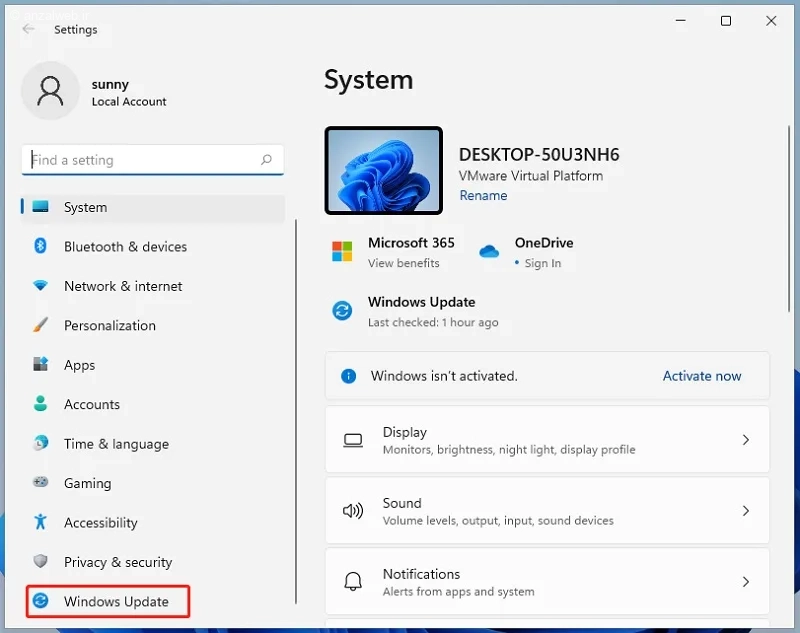Click 'Alerts from apps and system' description

pos(458,591)
